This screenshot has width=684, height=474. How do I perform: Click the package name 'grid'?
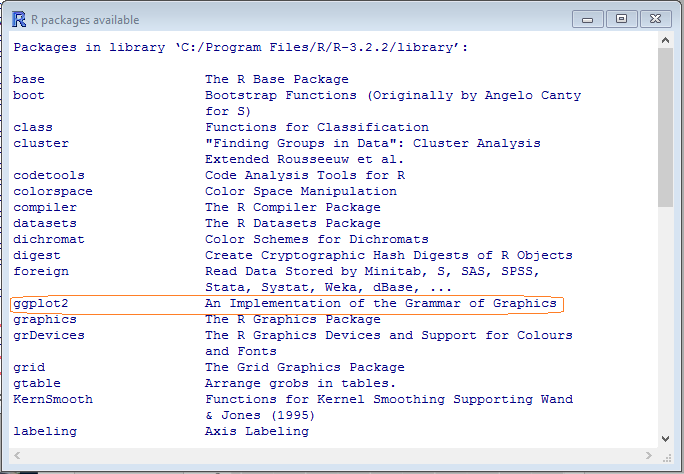[x=29, y=368]
